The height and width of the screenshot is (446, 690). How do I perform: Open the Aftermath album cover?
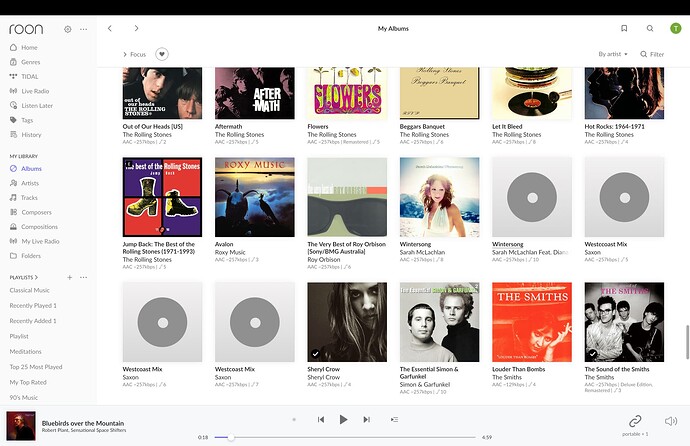pos(255,93)
